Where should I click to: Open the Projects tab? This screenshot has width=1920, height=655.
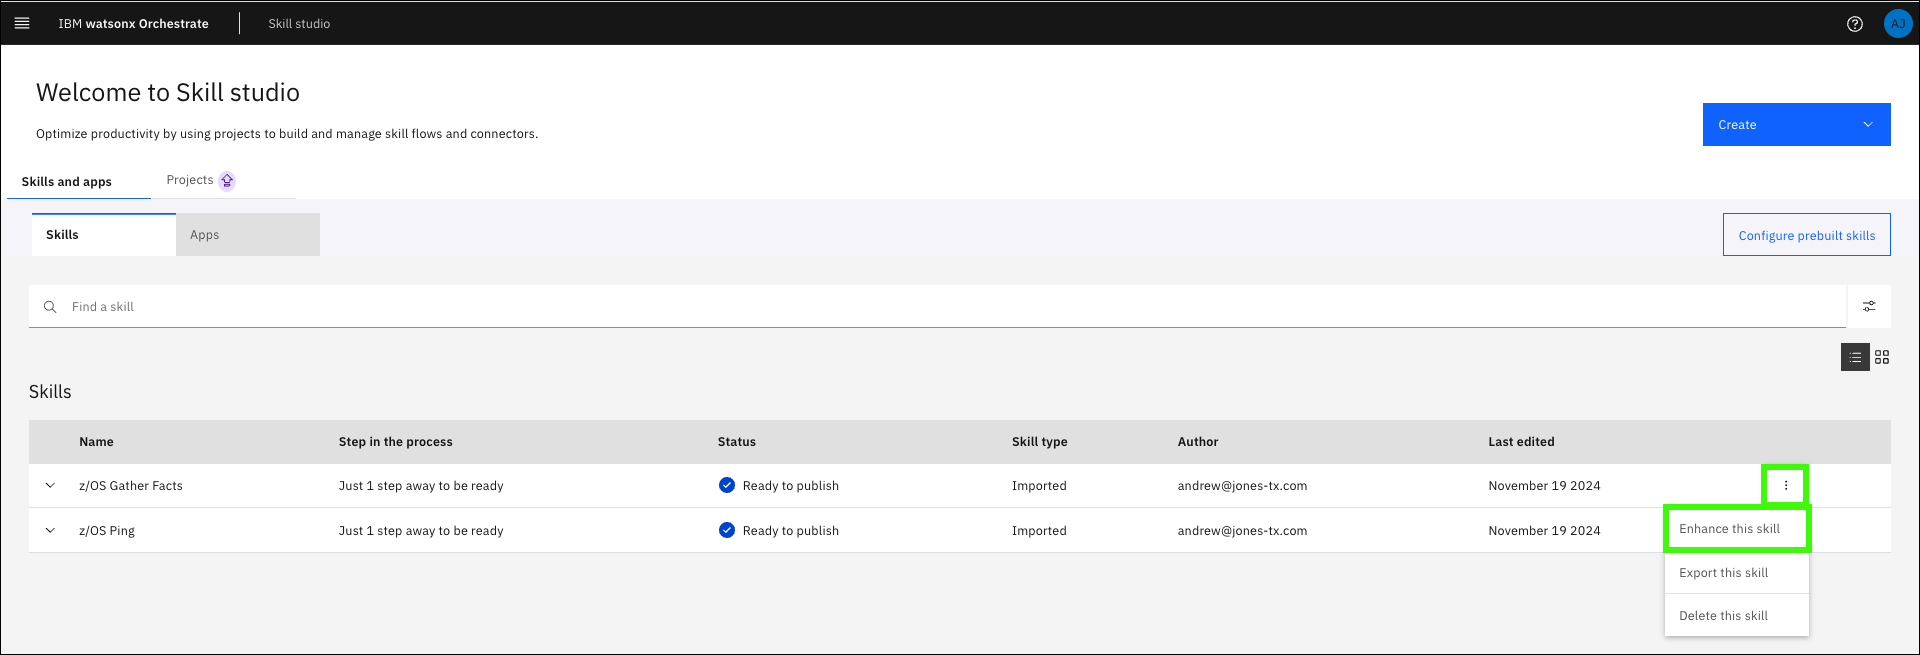pos(190,180)
